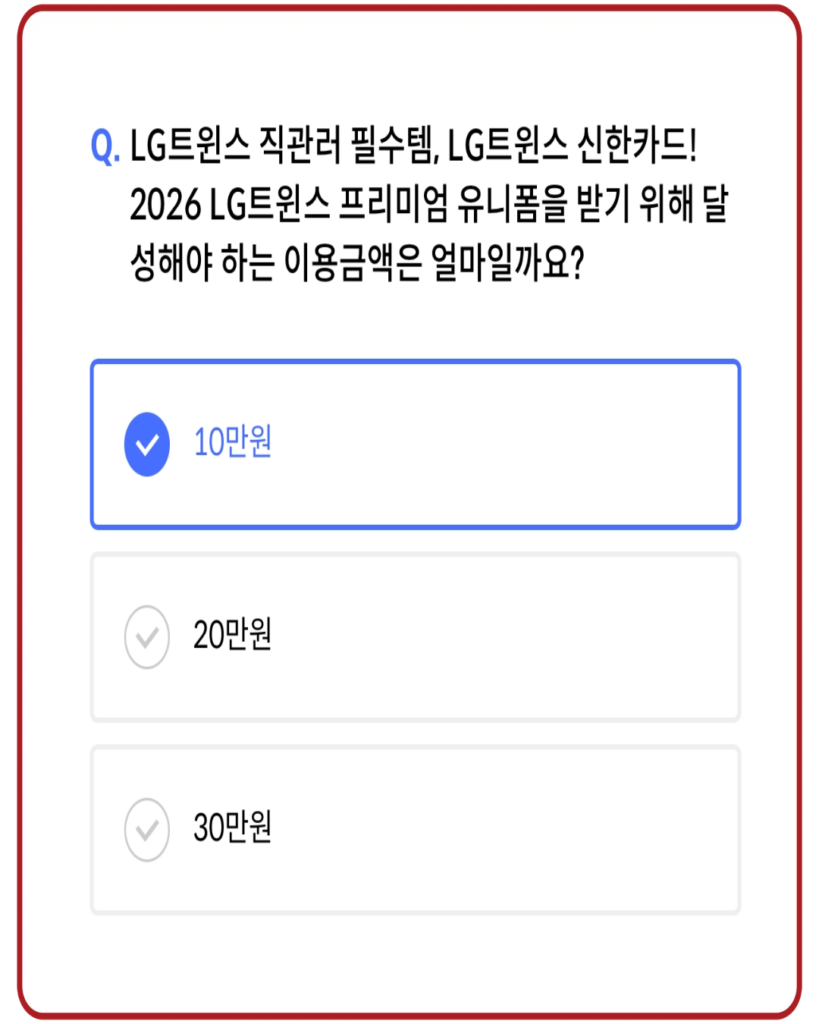Pick the 30만원 answer option card
This screenshot has height=1024, width=819.
coord(415,829)
